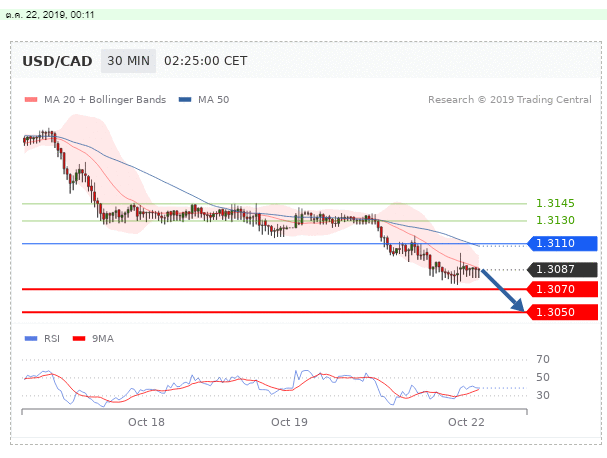Image resolution: width=607 pixels, height=458 pixels.
Task: Click the RSI 70 axis value
Action: click(543, 359)
